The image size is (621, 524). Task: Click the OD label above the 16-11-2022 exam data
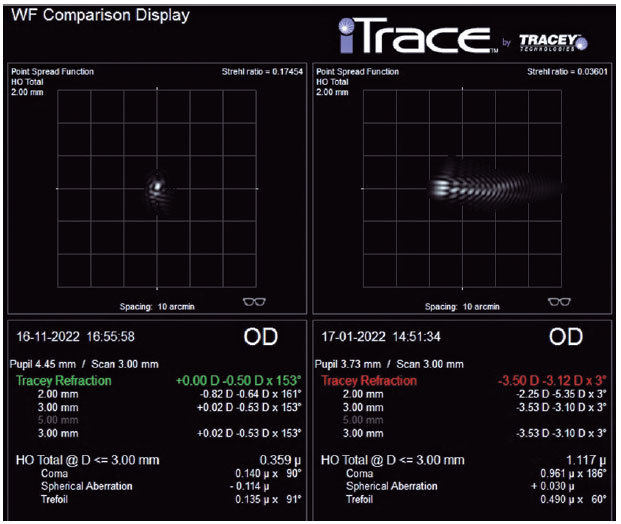coord(260,339)
